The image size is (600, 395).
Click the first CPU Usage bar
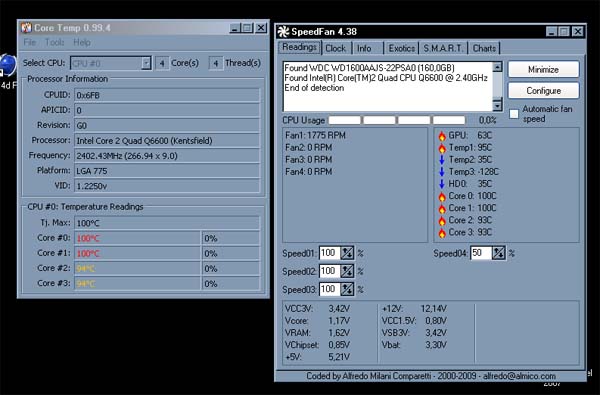(x=344, y=120)
